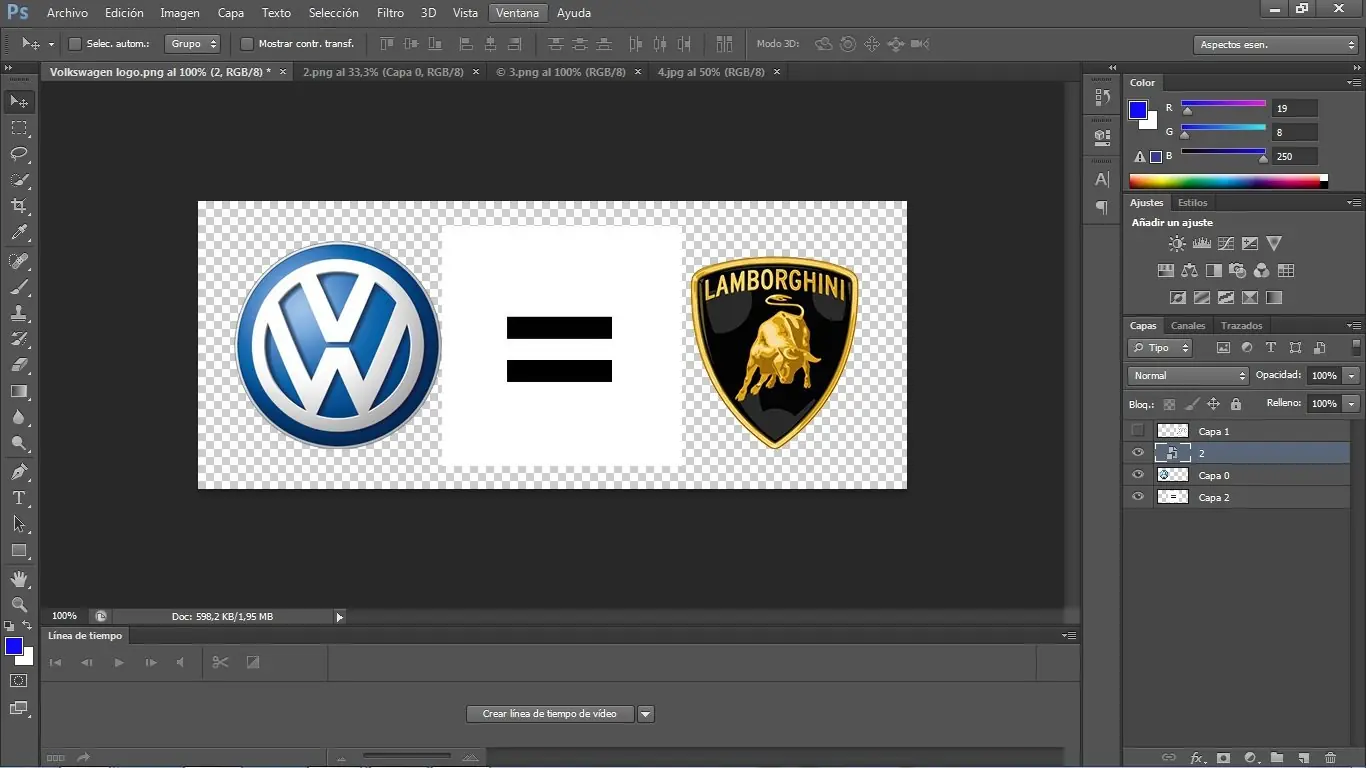Expand the Opacidad slider arrow

tap(1352, 376)
